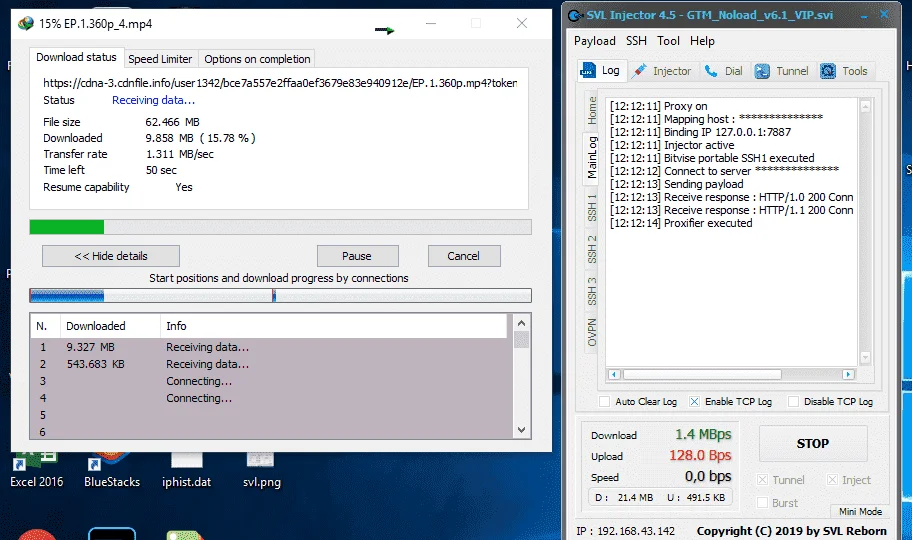Open Help menu in SVL Injector
The height and width of the screenshot is (540, 912).
(x=702, y=41)
